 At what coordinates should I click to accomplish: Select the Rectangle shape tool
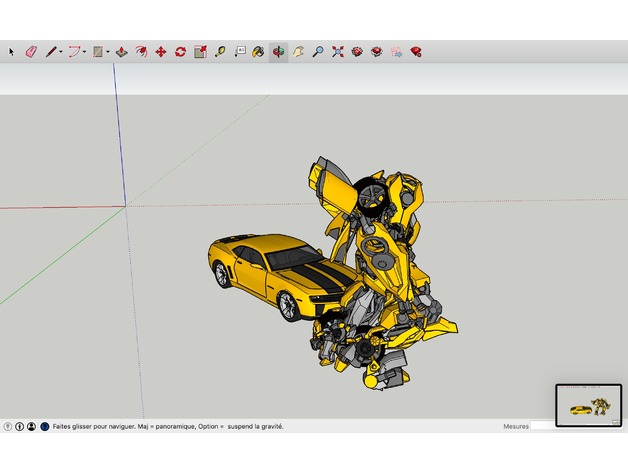pos(98,52)
